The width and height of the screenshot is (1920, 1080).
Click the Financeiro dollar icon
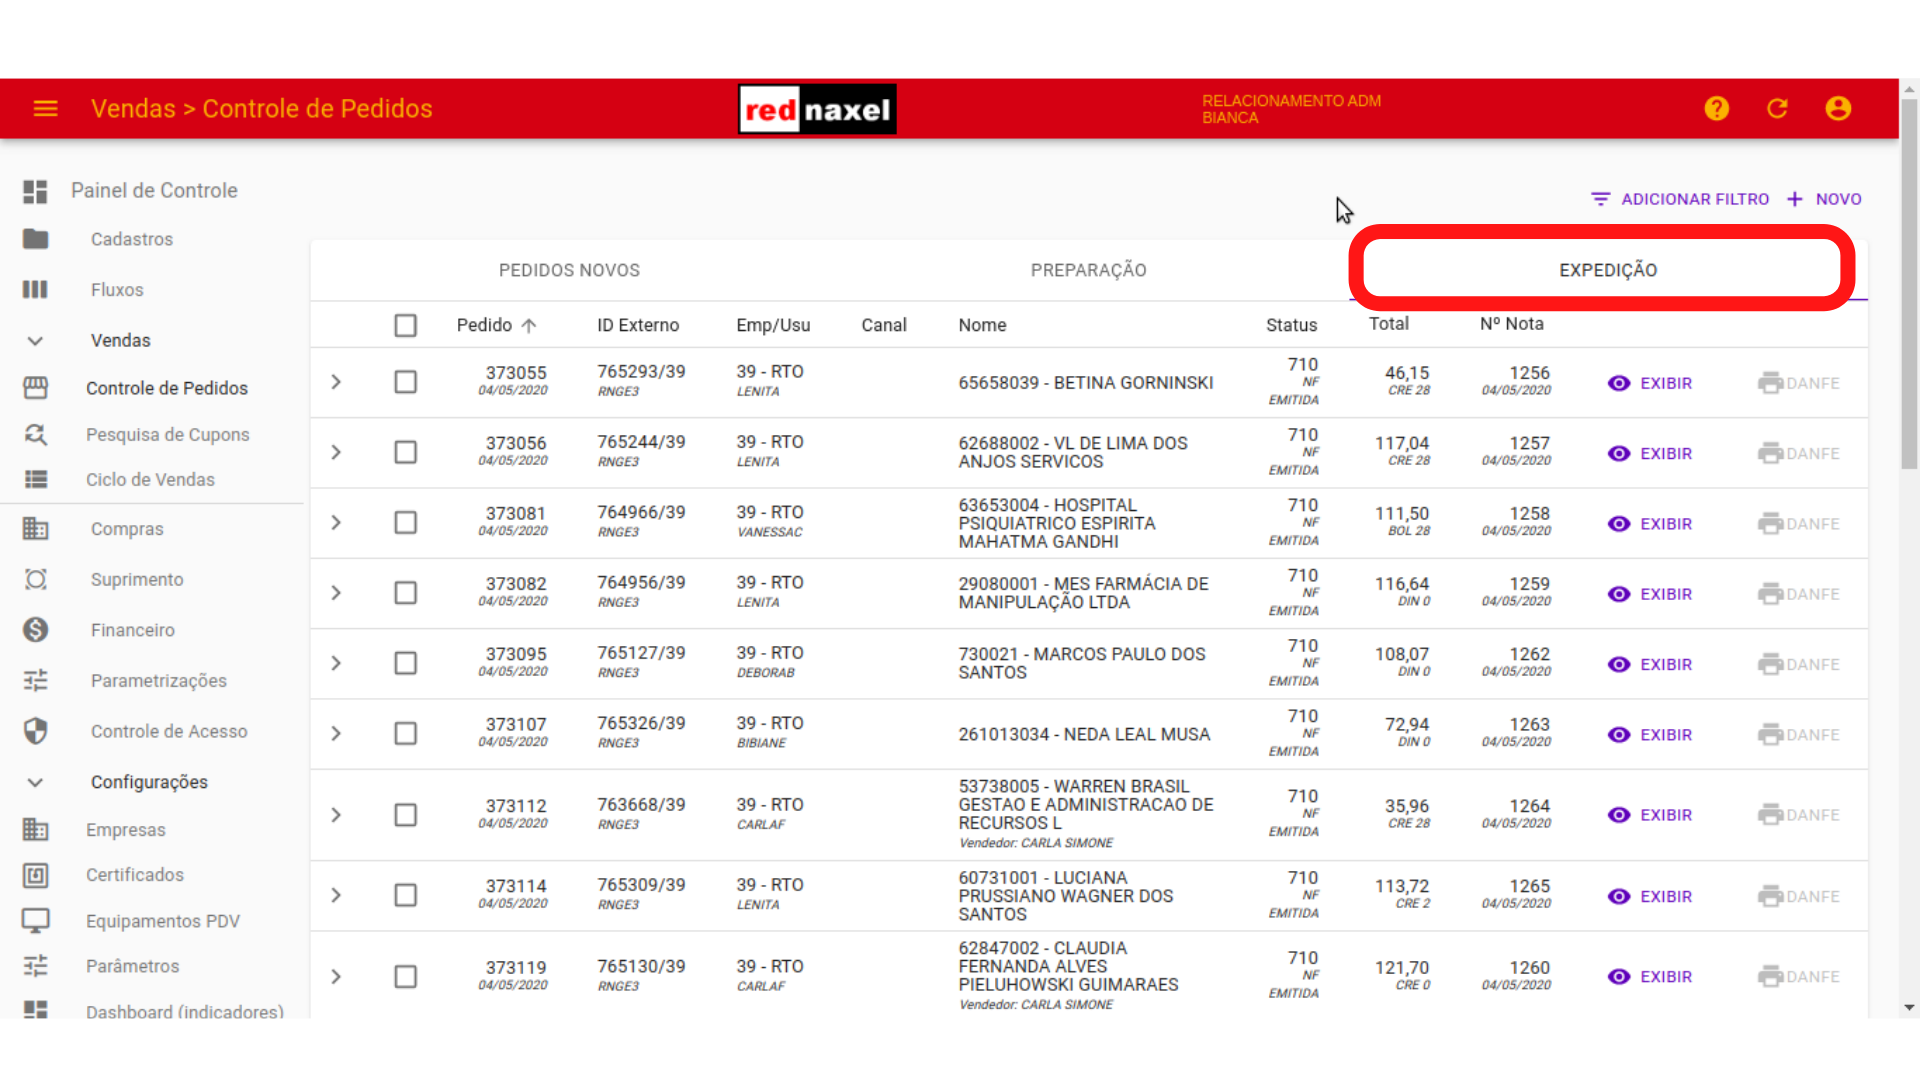[x=36, y=630]
